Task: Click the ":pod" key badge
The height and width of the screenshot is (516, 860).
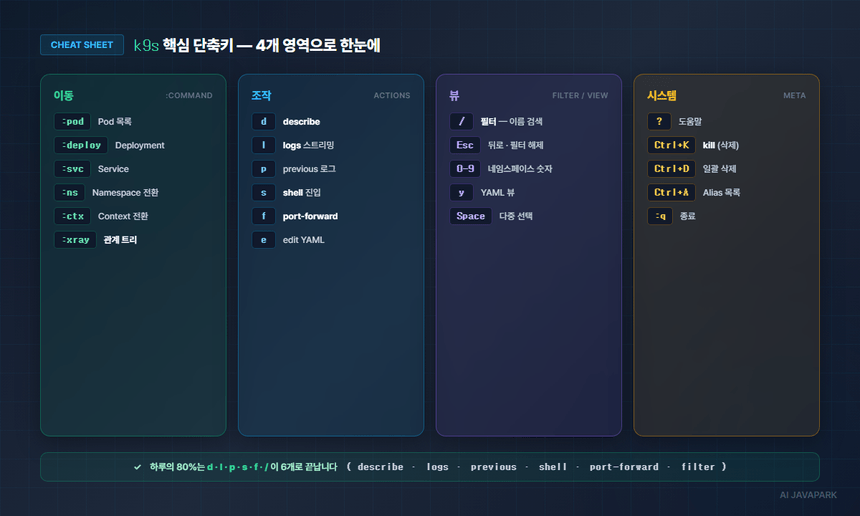Action: click(x=72, y=121)
